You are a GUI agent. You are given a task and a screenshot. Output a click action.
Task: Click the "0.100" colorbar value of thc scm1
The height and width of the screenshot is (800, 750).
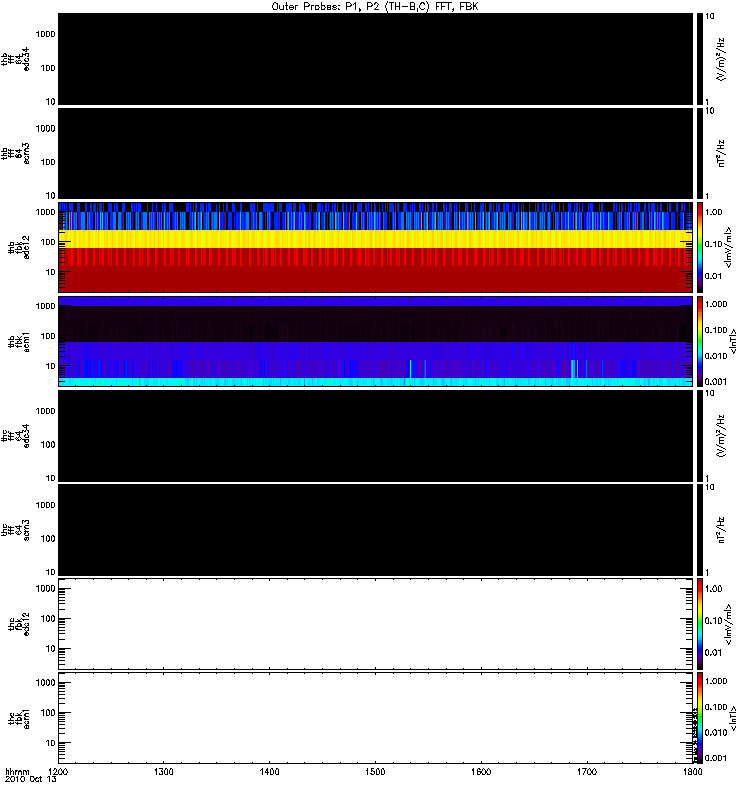click(716, 707)
